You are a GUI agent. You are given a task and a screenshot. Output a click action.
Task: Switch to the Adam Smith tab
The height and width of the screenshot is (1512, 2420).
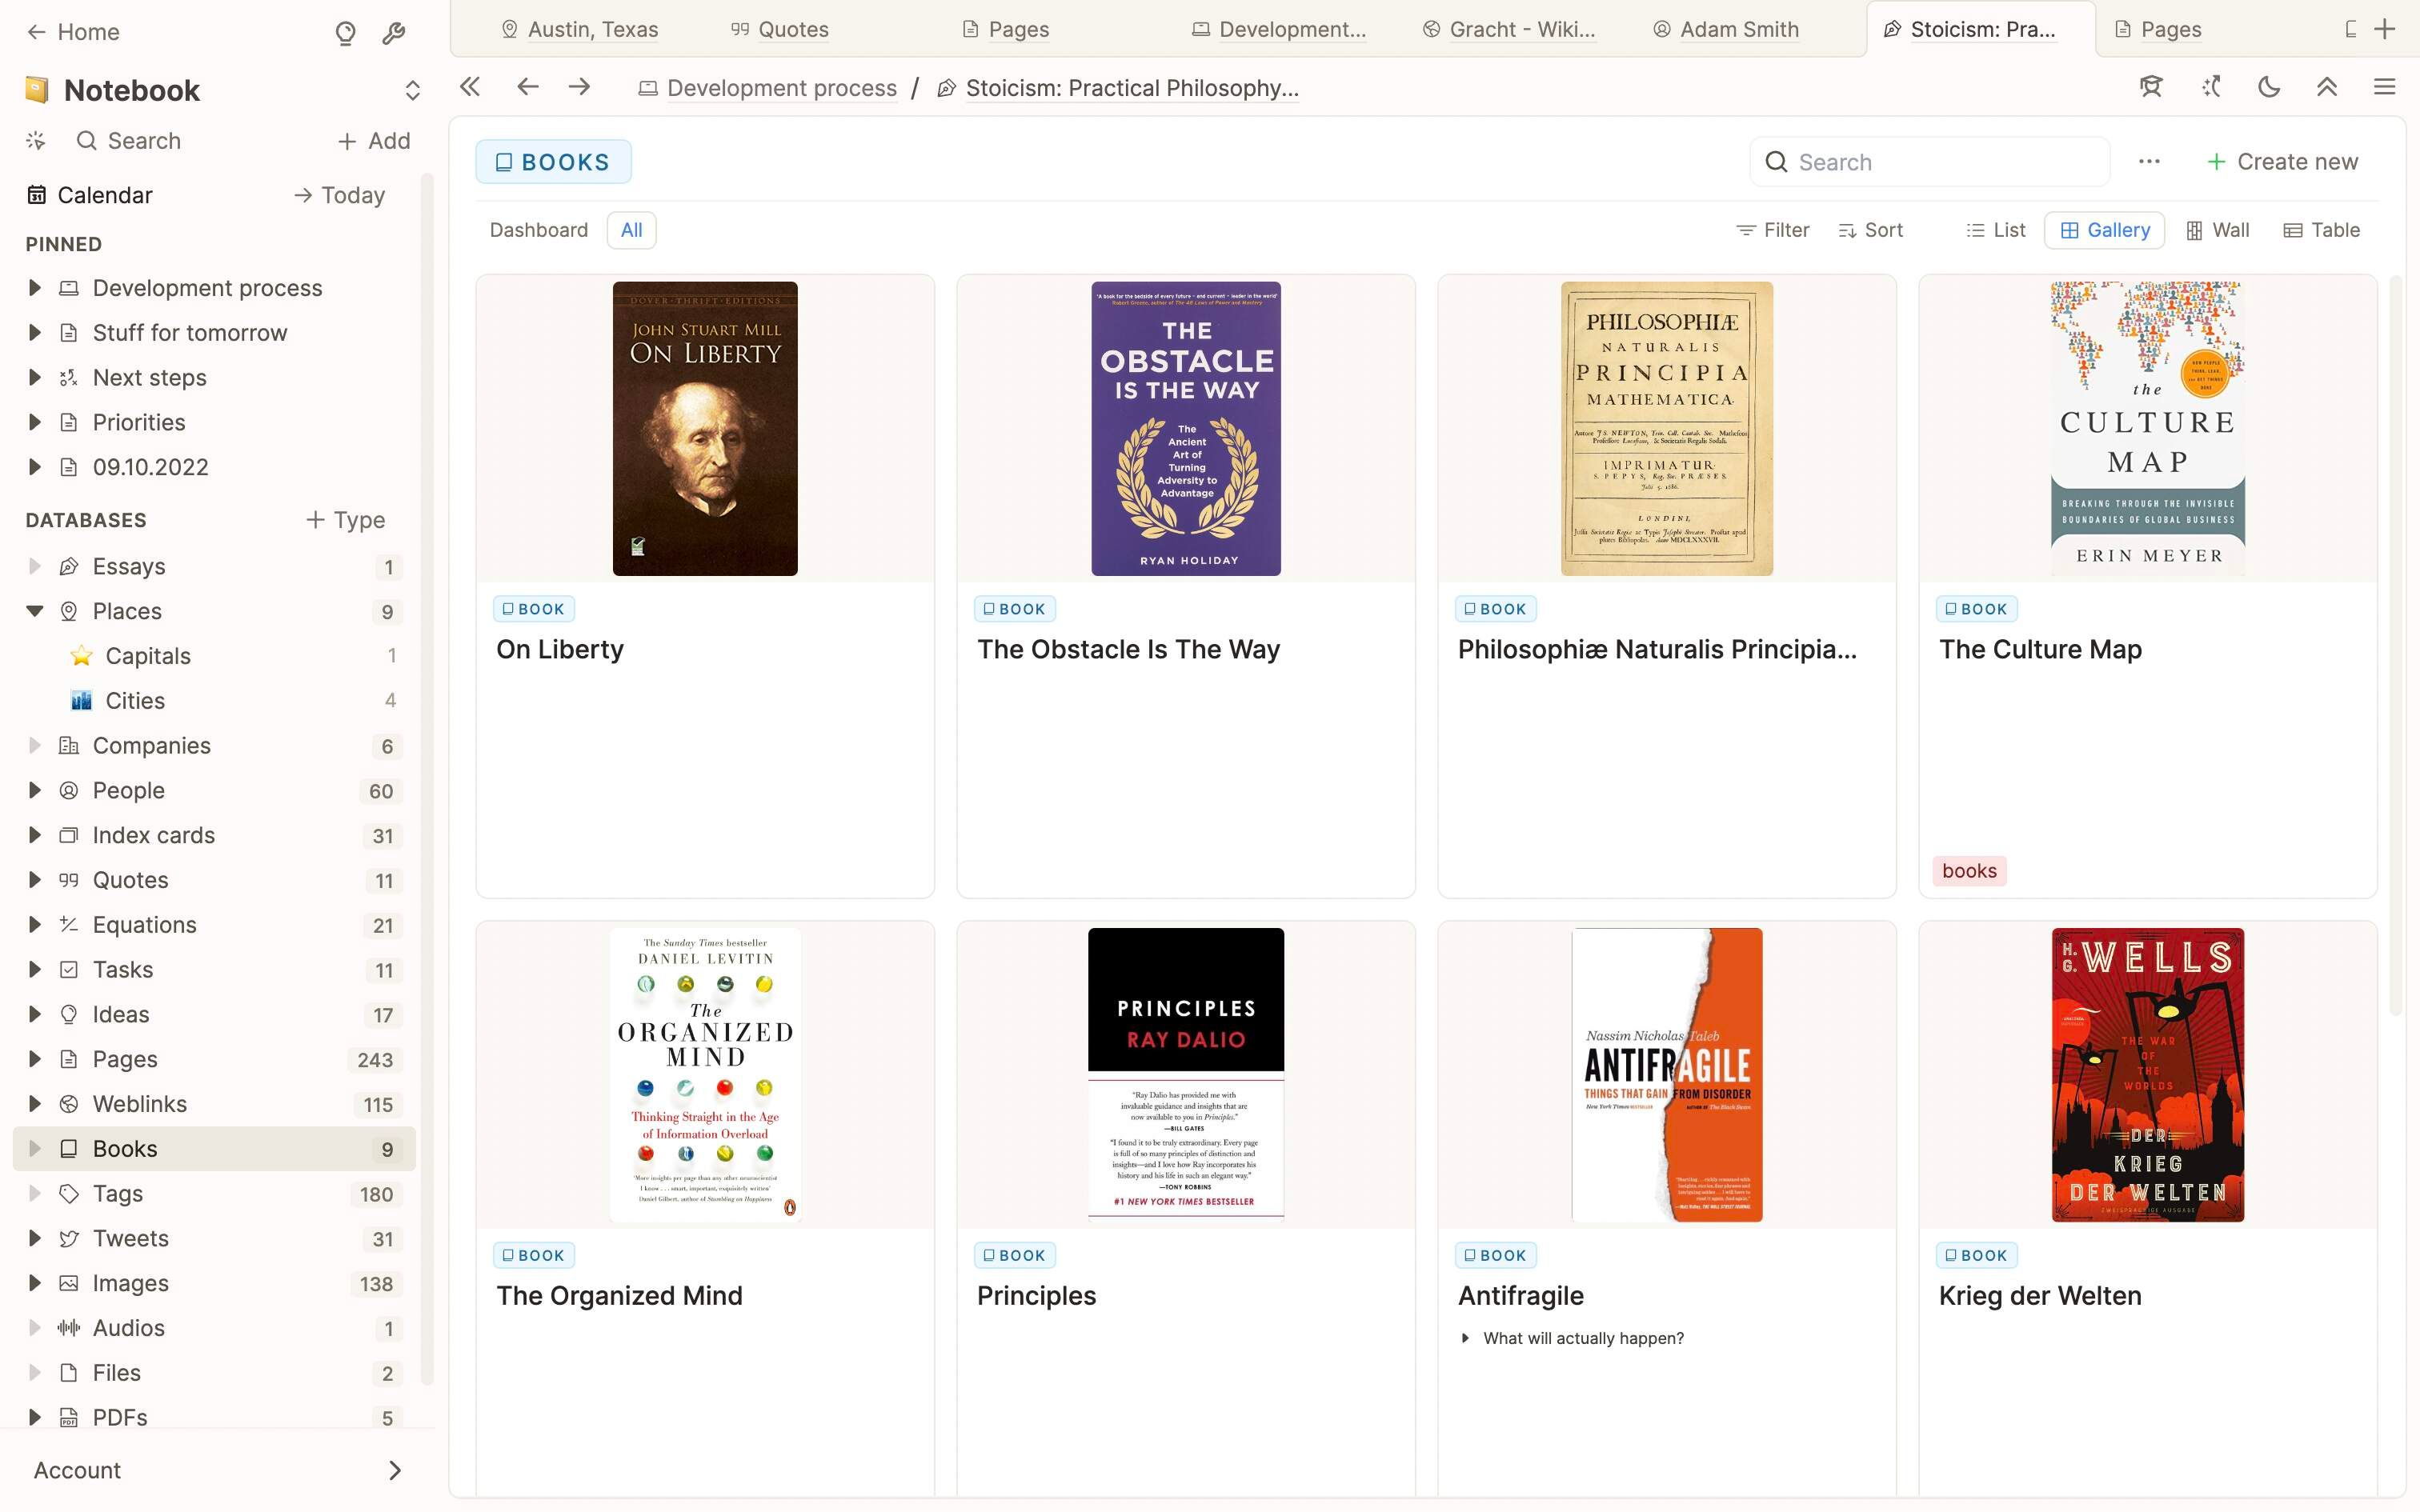point(1738,30)
